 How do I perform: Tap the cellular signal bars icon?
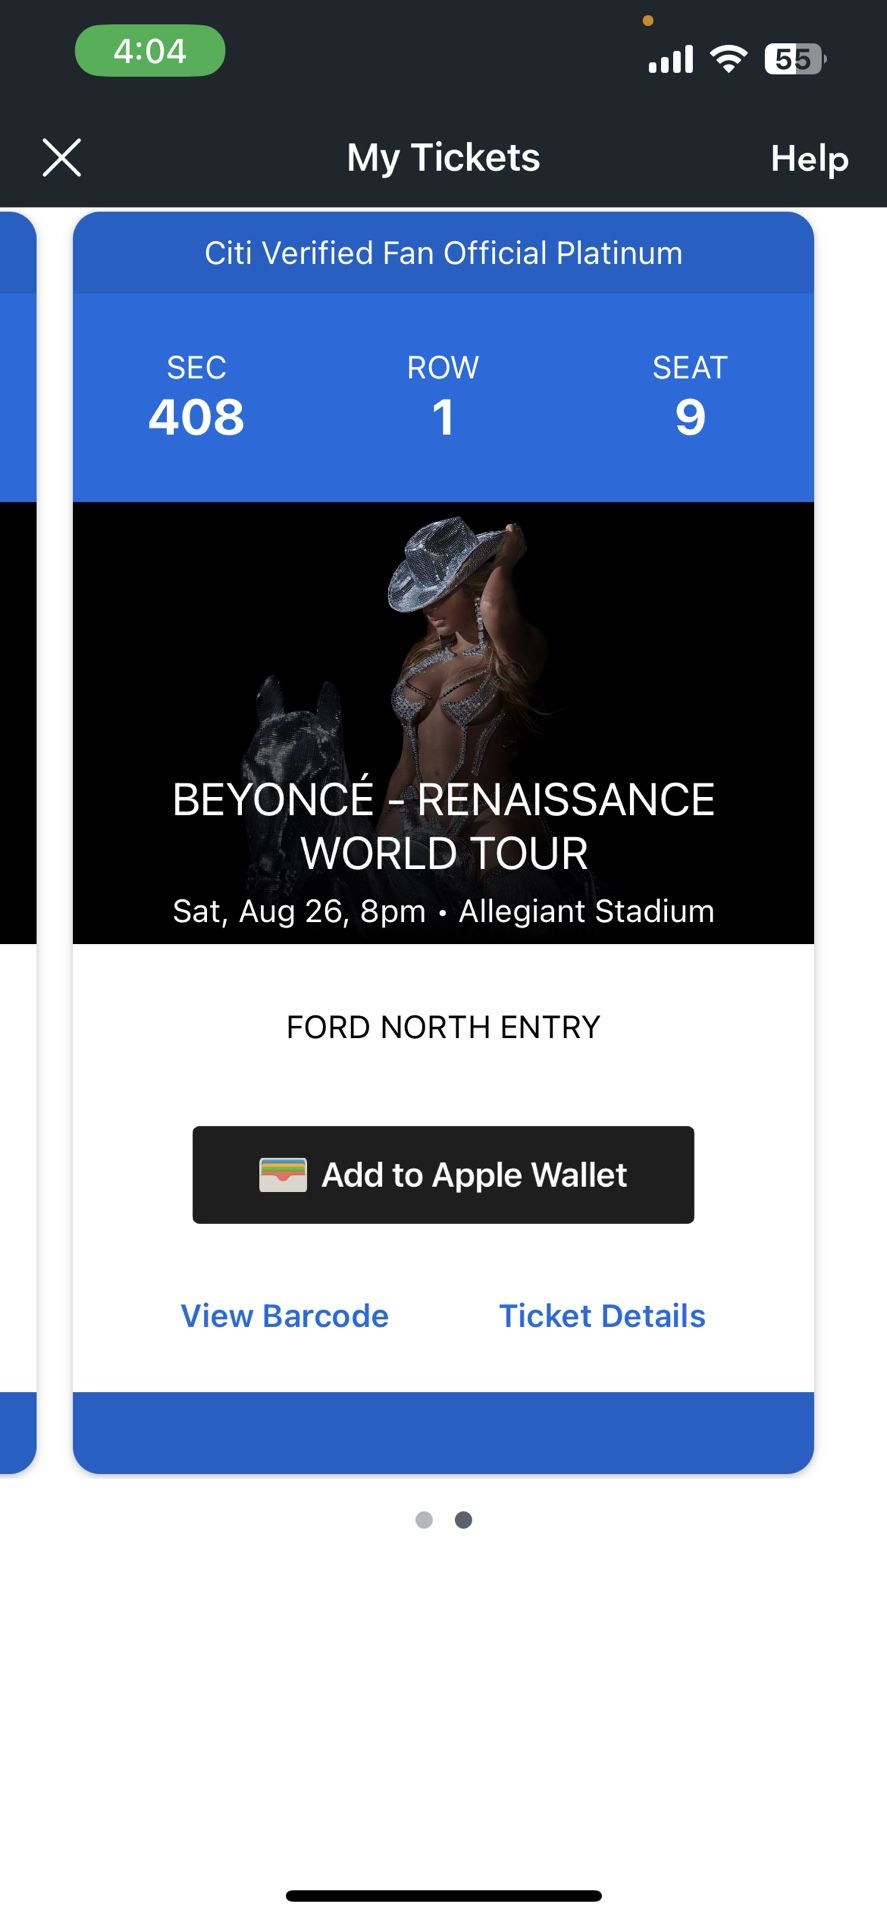click(671, 61)
